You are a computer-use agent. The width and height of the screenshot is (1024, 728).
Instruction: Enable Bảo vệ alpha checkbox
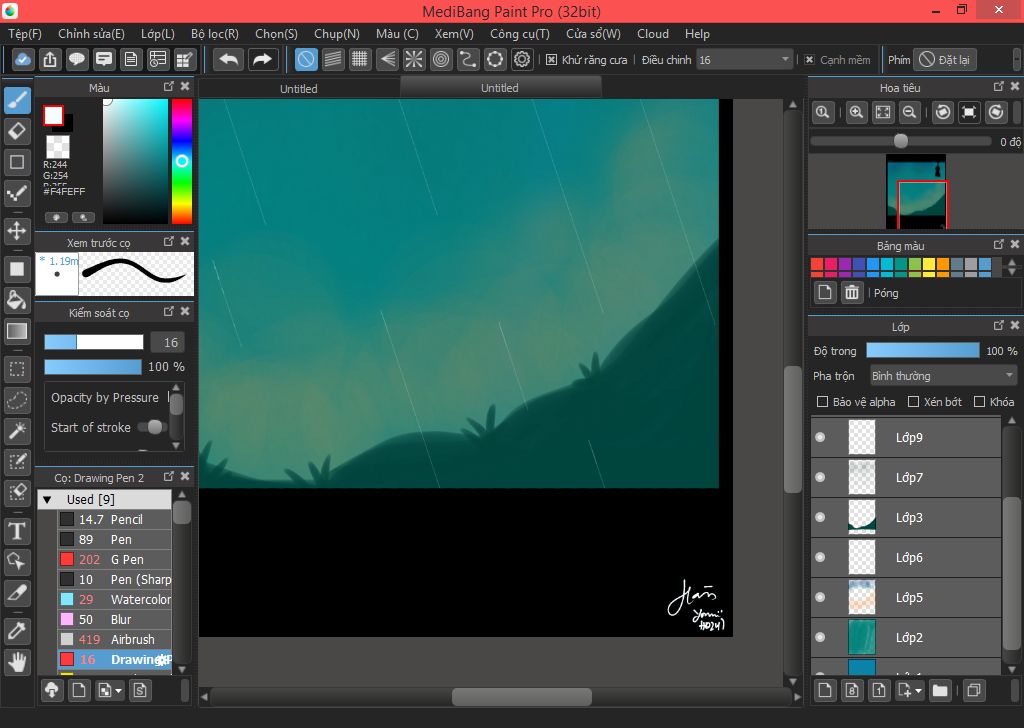[x=823, y=402]
